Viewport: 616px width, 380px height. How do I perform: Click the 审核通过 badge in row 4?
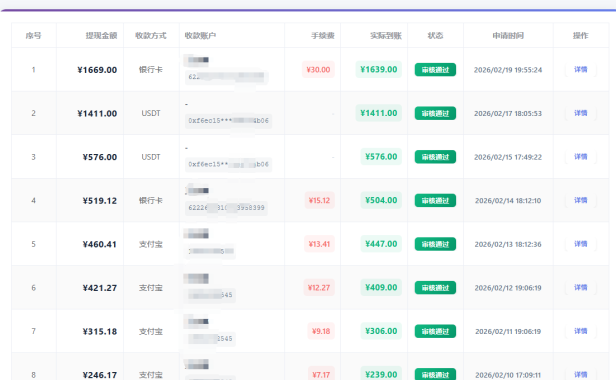click(435, 201)
